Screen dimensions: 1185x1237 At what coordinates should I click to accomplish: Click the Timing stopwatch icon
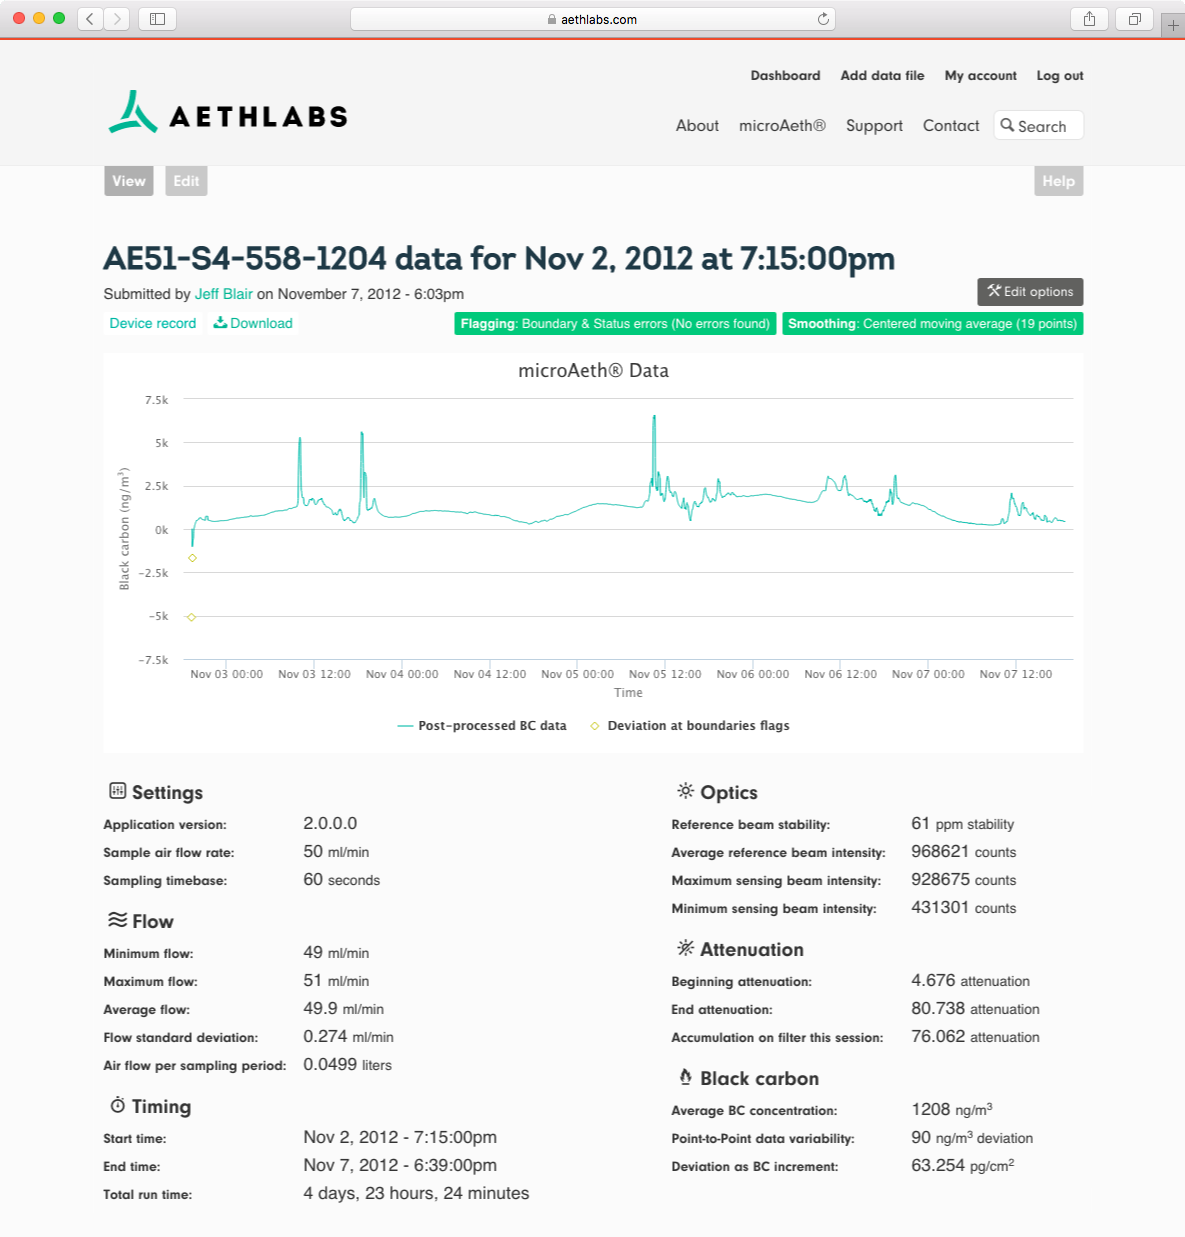click(x=116, y=1104)
